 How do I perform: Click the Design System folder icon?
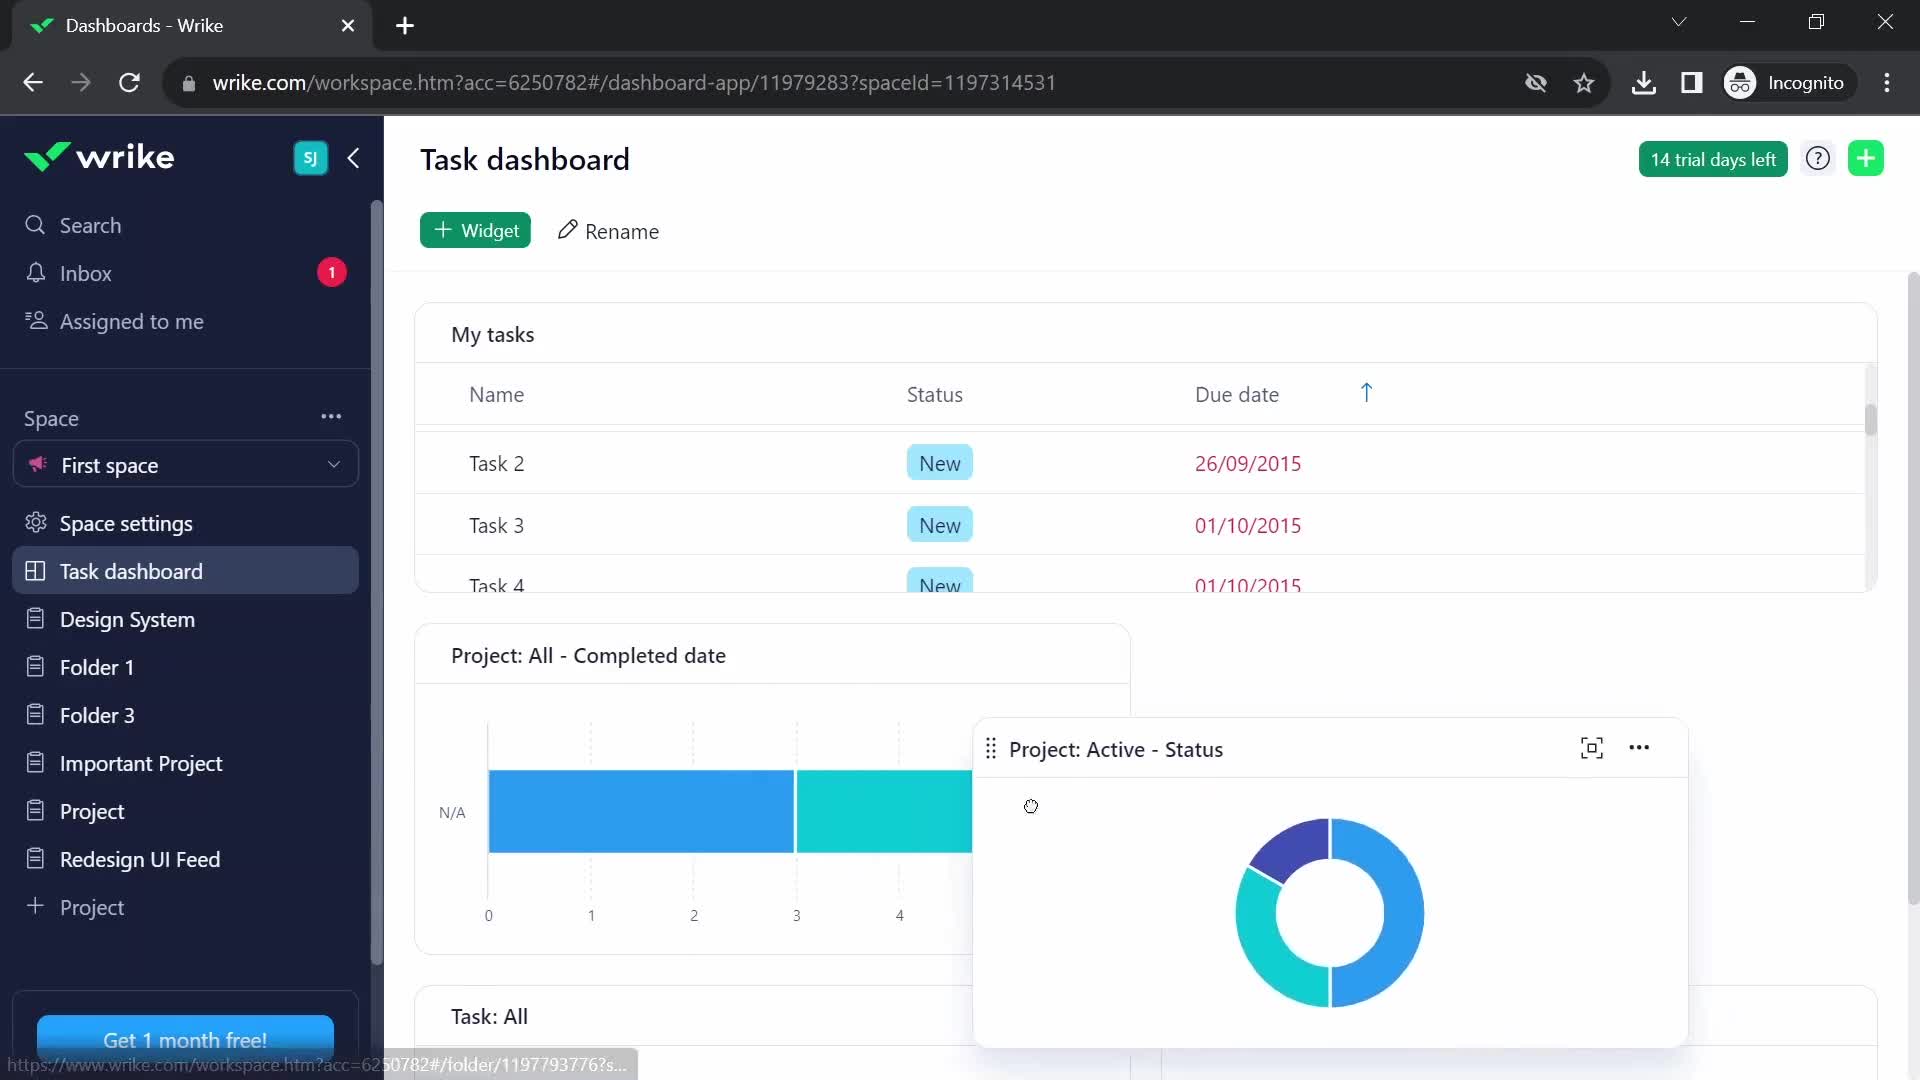35,618
